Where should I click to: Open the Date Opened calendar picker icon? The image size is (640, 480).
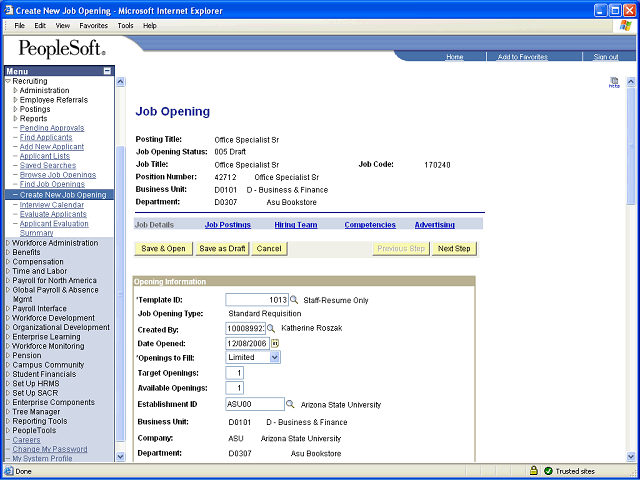(275, 343)
